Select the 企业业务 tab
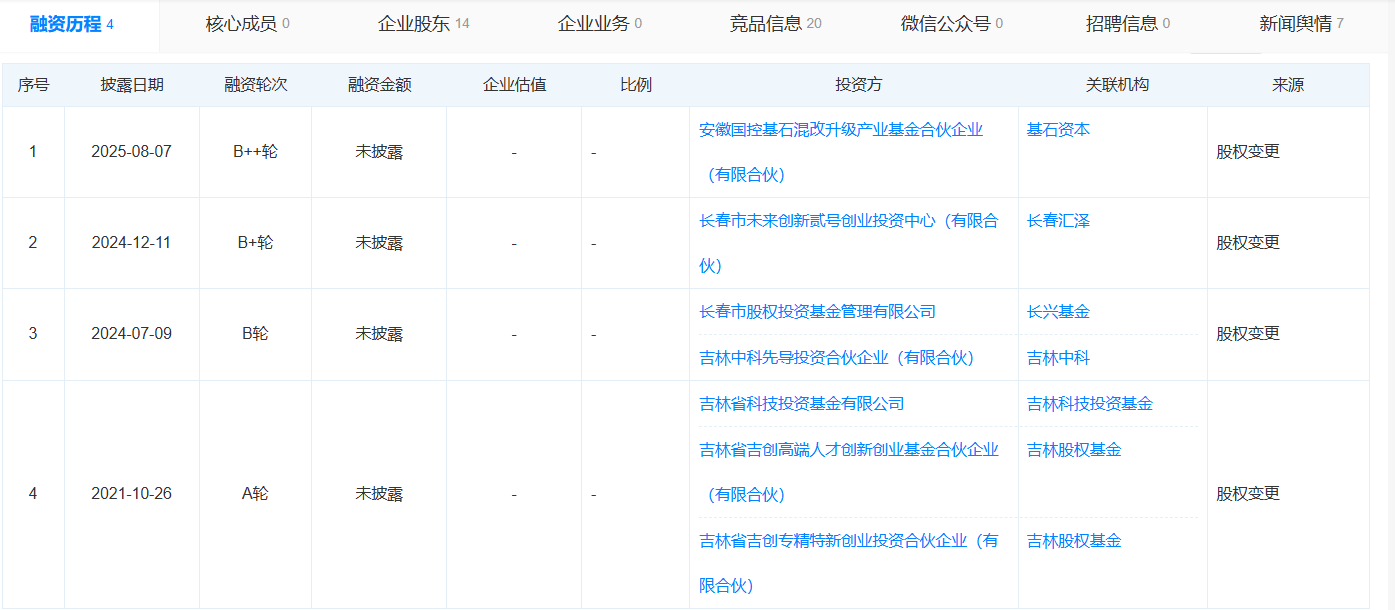The width and height of the screenshot is (1395, 610). [x=600, y=24]
